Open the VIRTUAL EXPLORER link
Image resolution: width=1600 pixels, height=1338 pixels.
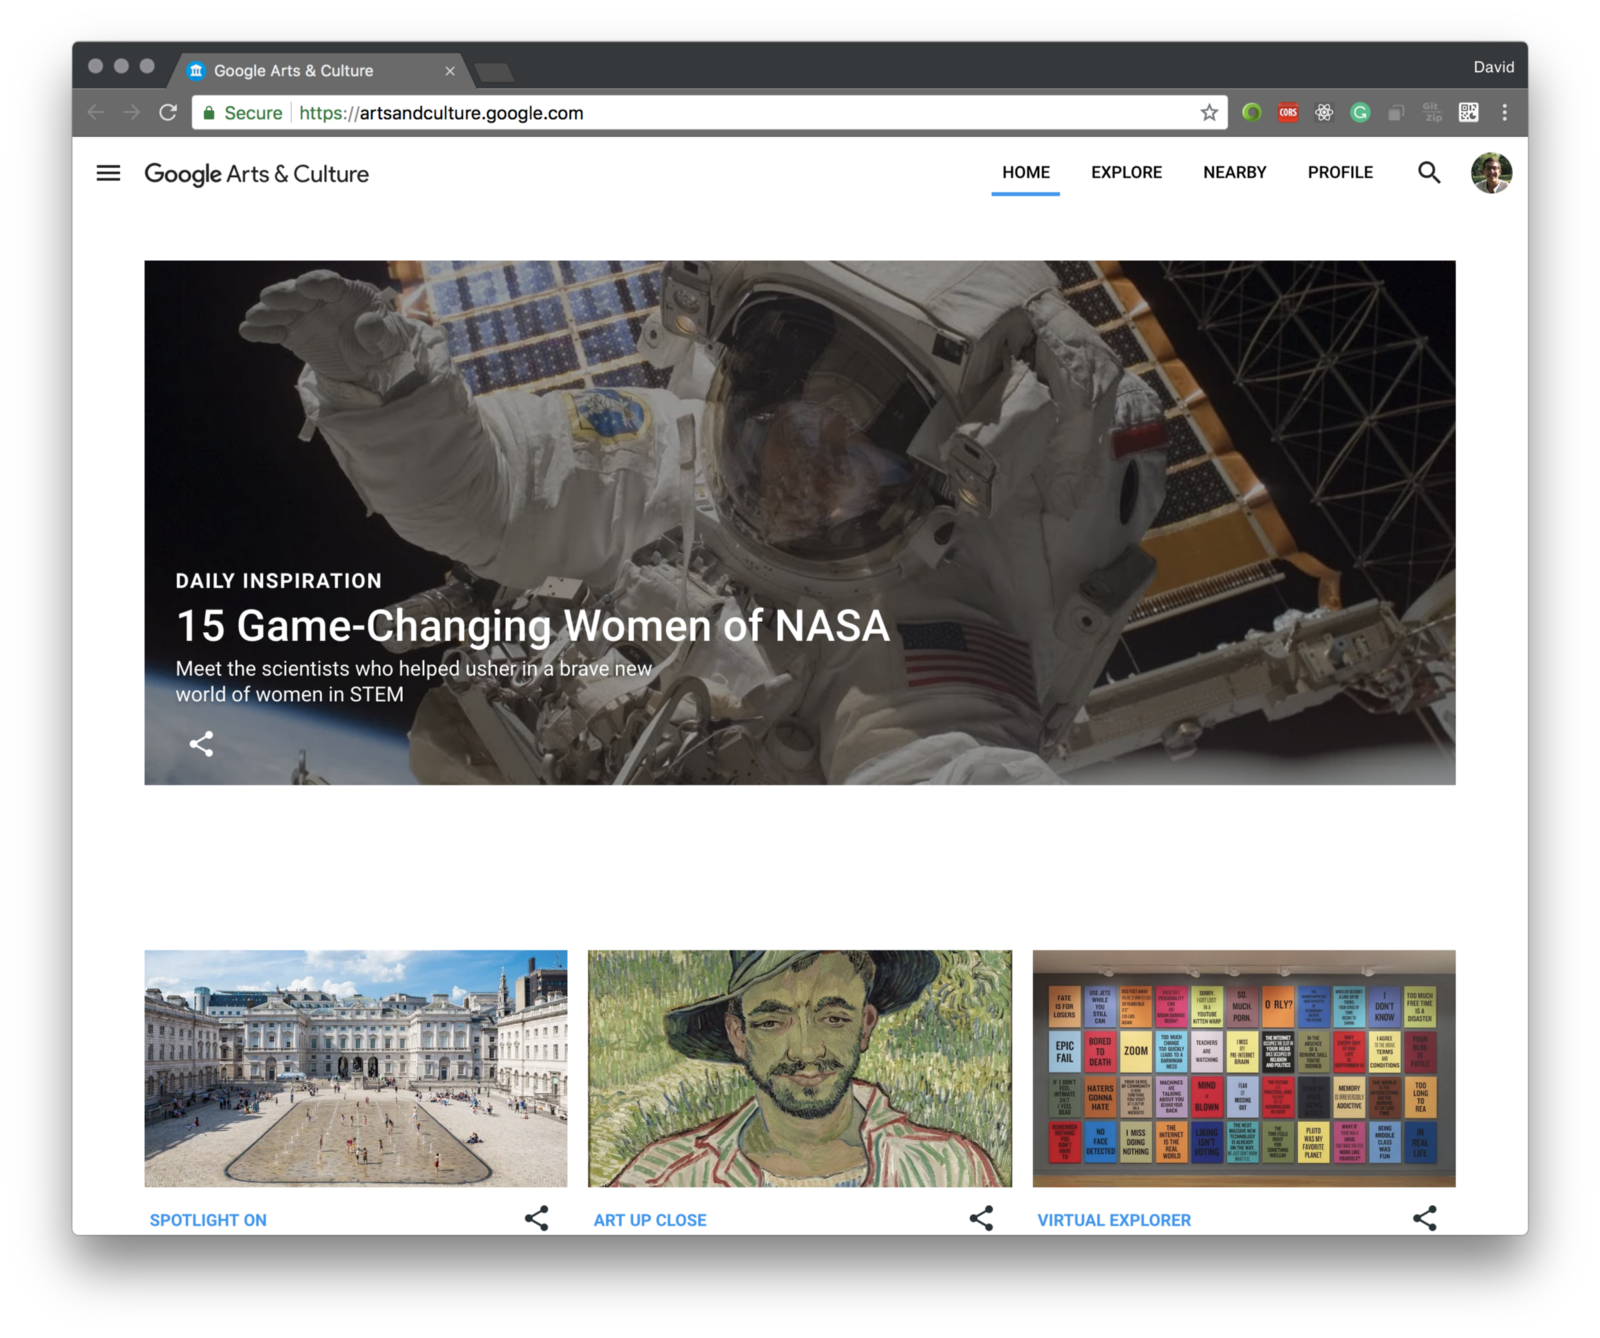pyautogui.click(x=1114, y=1220)
